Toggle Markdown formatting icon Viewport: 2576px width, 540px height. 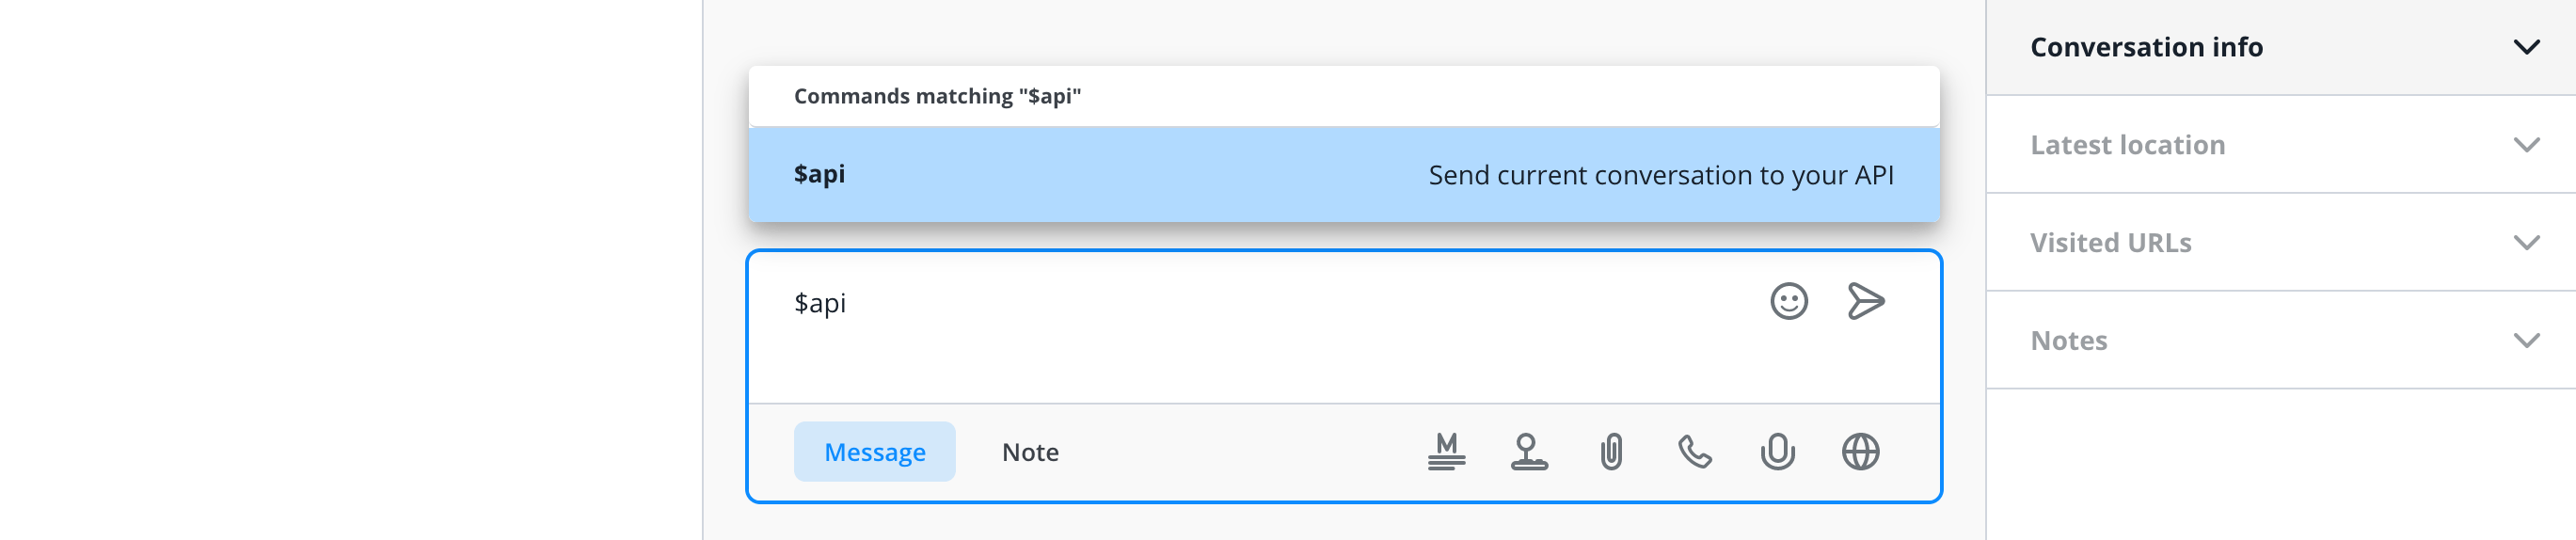point(1446,452)
